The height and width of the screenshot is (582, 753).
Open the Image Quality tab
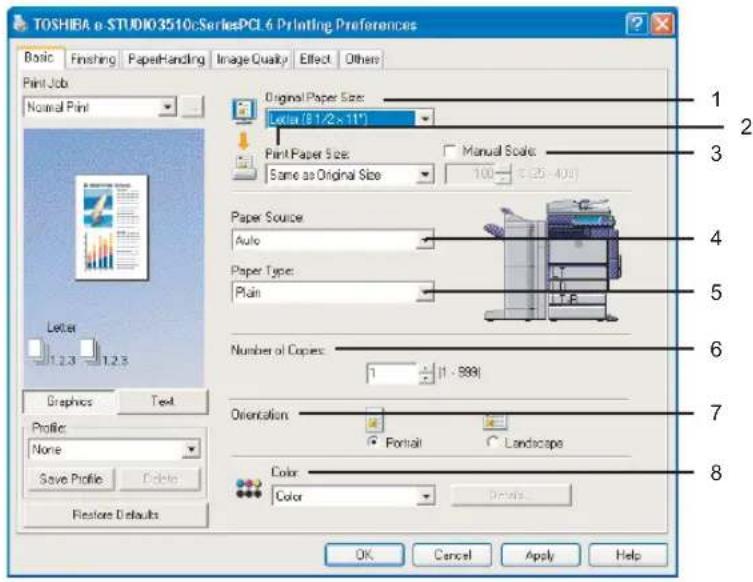click(x=252, y=59)
